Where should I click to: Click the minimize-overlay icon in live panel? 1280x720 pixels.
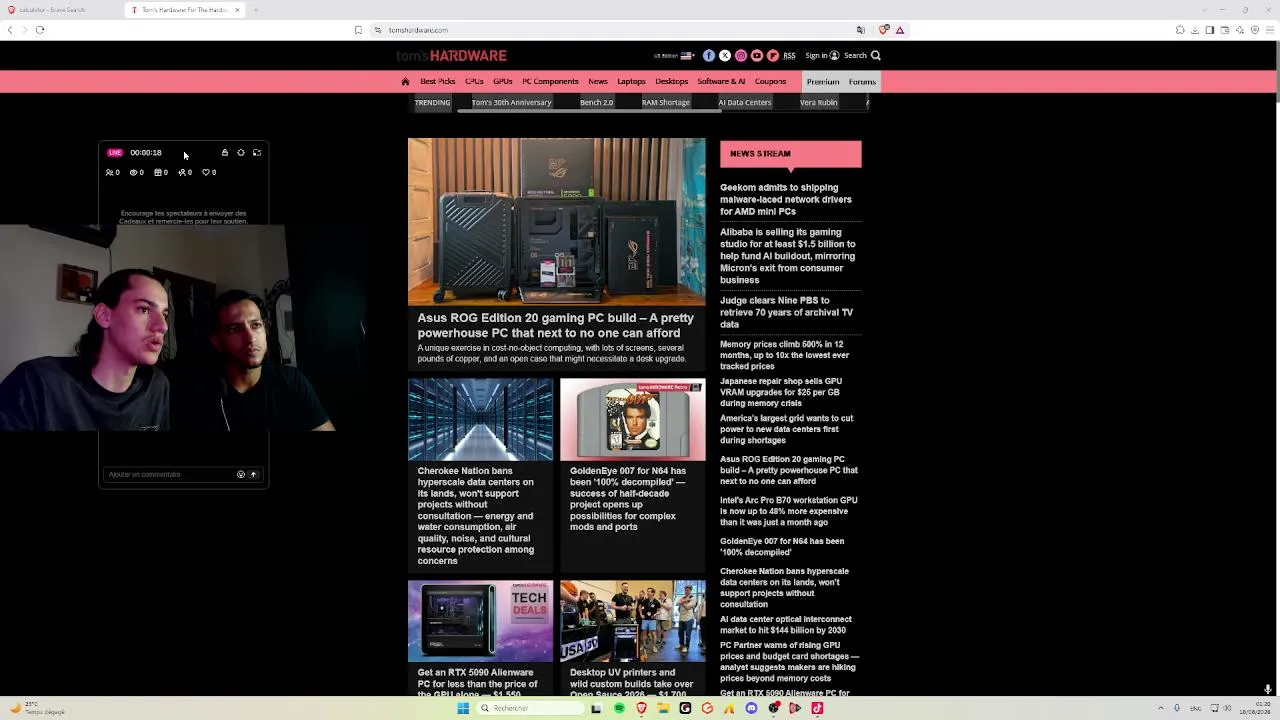tap(257, 153)
